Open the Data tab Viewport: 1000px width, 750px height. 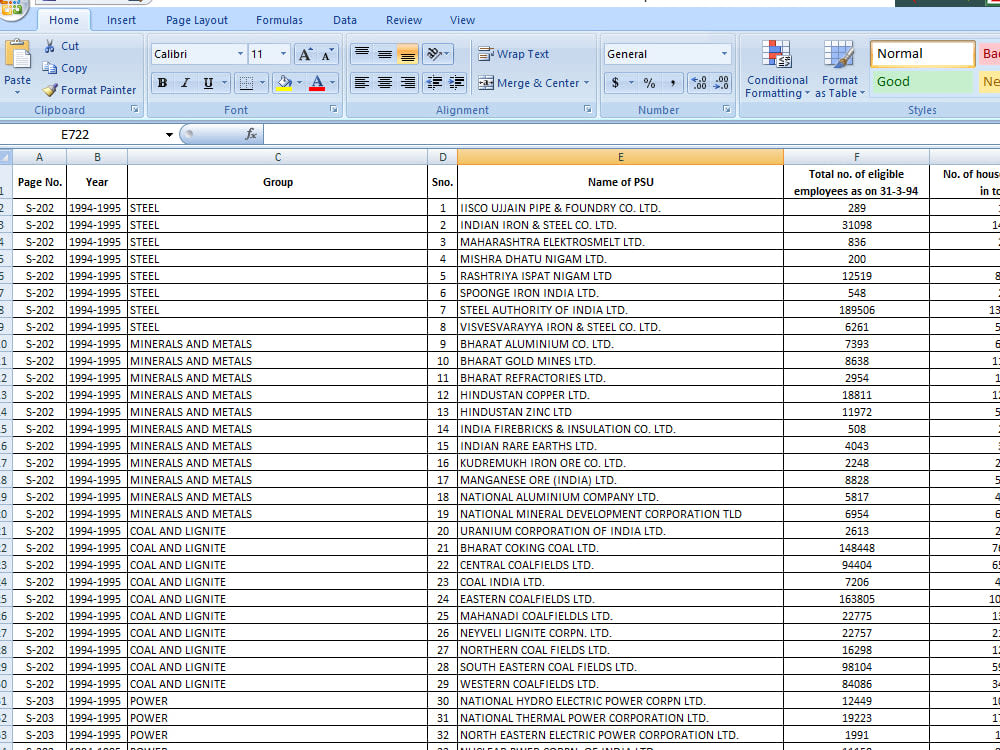[x=344, y=20]
